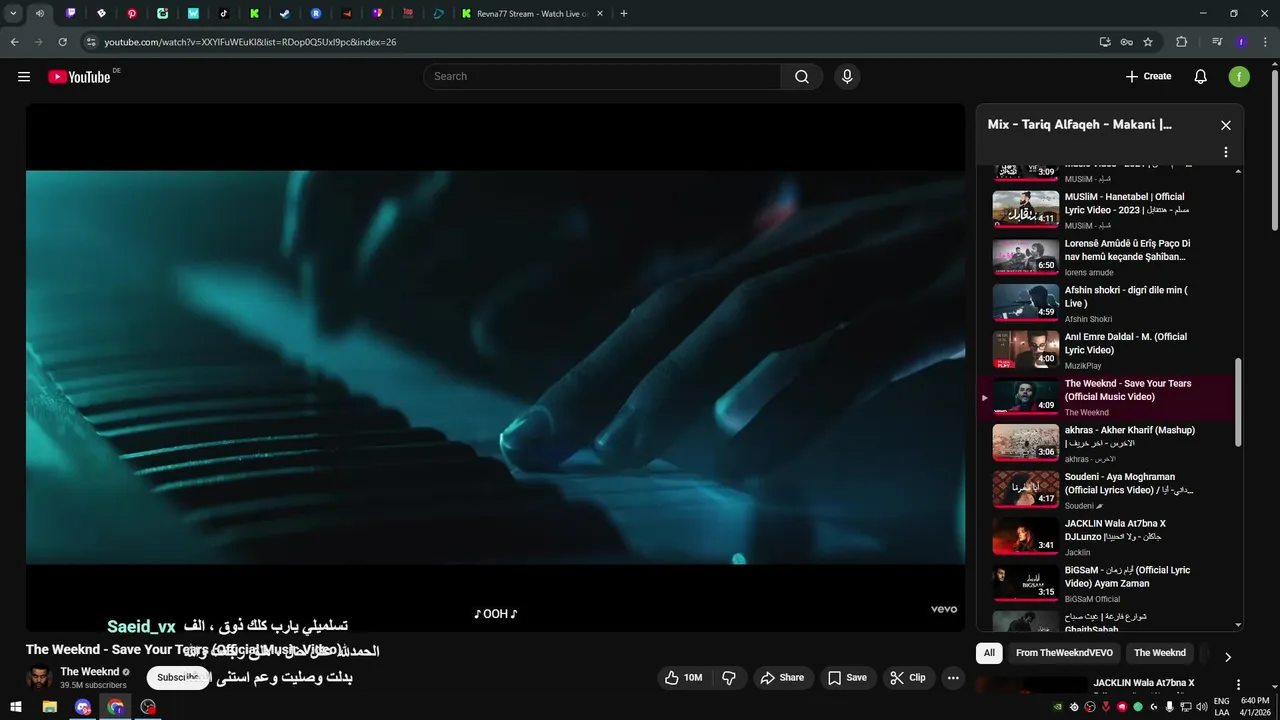Select the All filter chip
The height and width of the screenshot is (720, 1280).
pos(989,653)
